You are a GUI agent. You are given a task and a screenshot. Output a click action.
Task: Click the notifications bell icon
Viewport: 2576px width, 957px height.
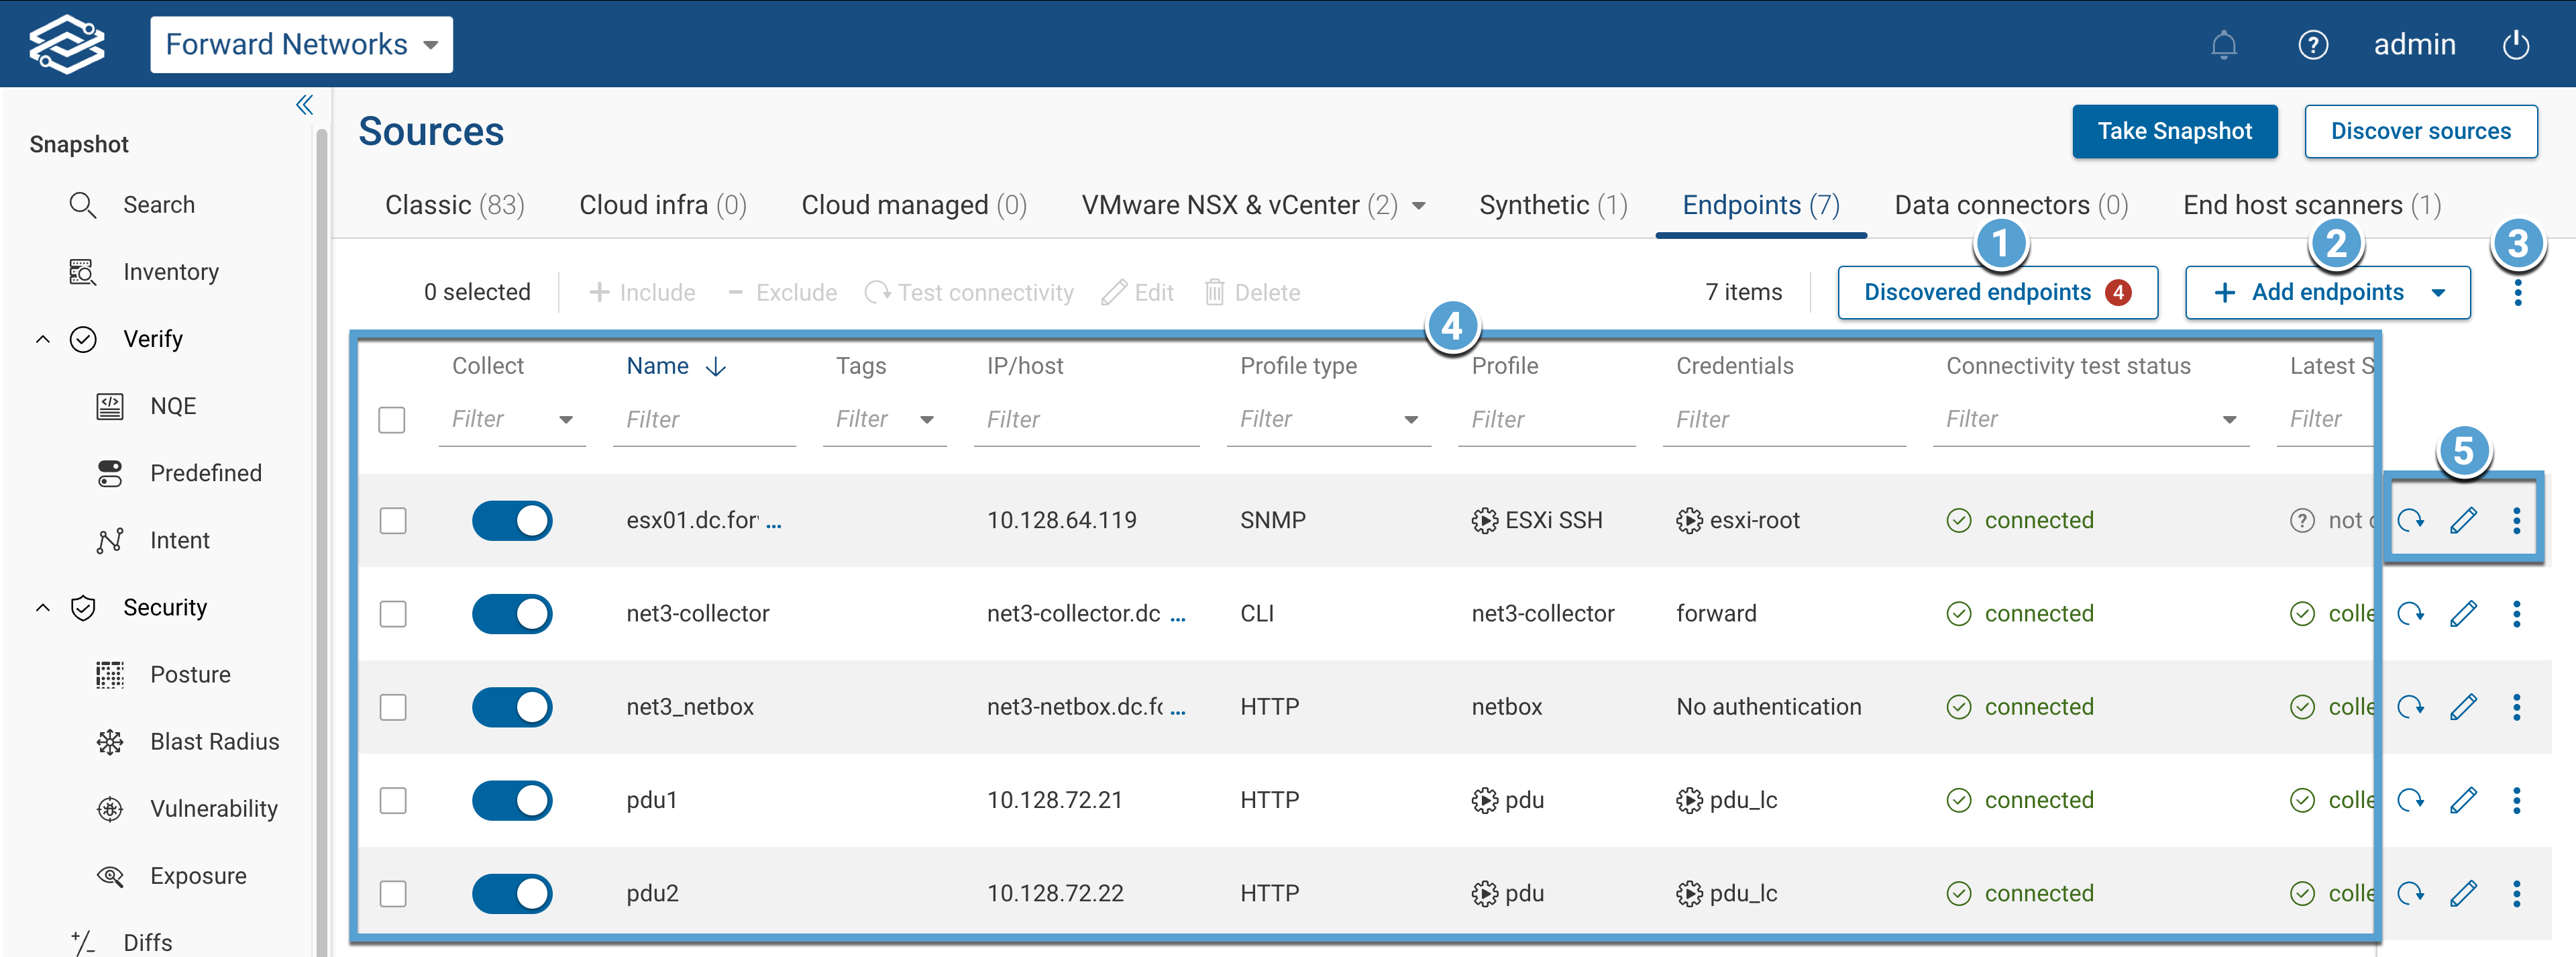click(x=2224, y=44)
